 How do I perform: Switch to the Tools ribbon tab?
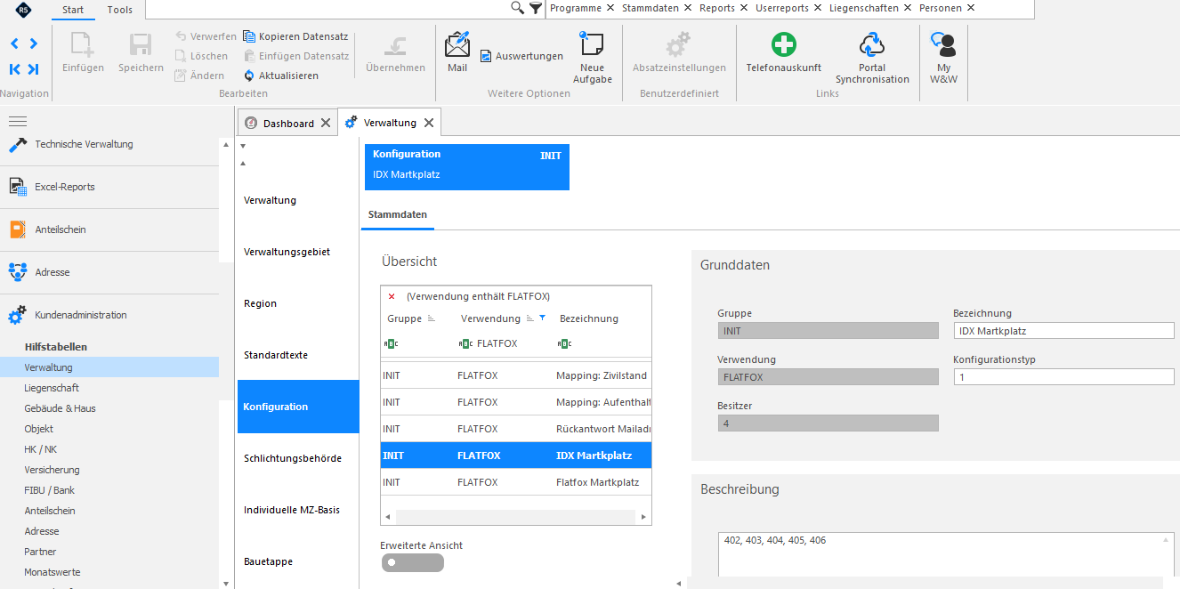pos(120,9)
